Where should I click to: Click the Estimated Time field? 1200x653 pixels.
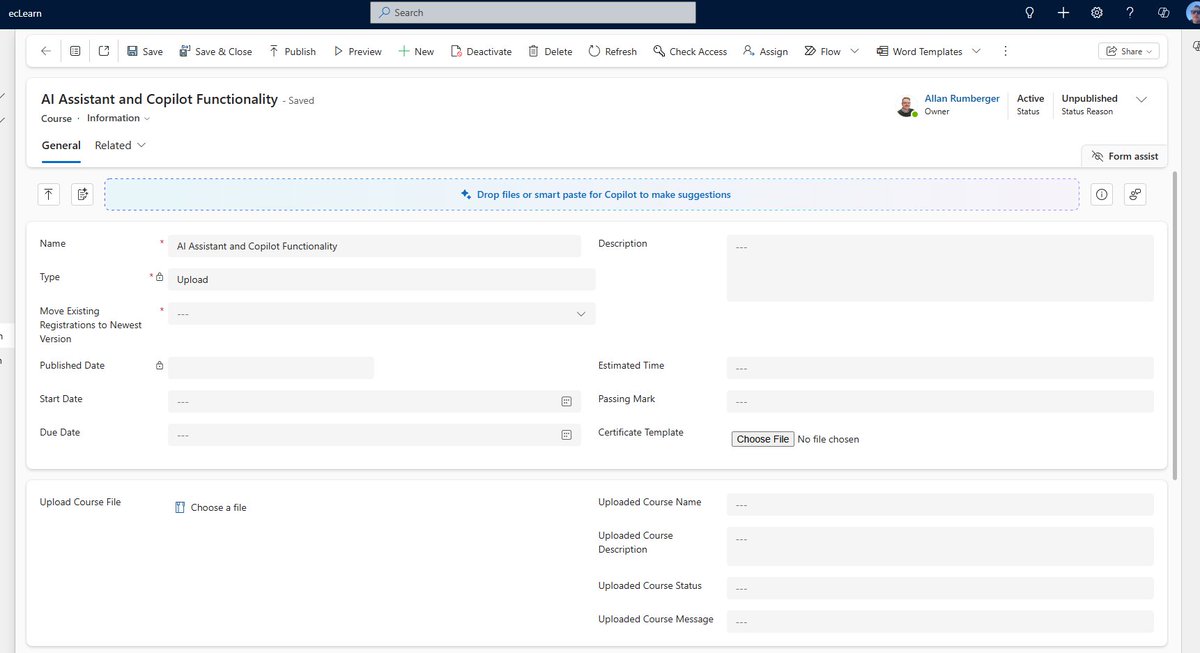click(x=940, y=368)
